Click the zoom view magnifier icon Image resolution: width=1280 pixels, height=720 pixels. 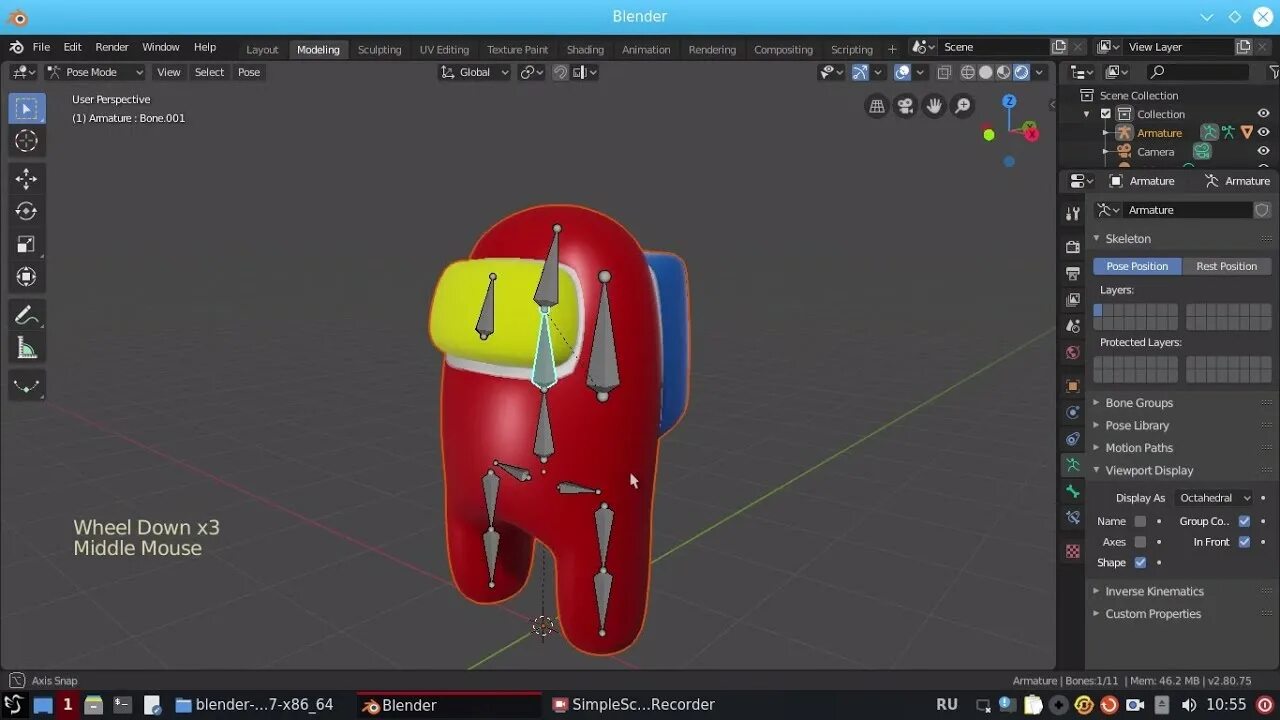[x=962, y=106]
